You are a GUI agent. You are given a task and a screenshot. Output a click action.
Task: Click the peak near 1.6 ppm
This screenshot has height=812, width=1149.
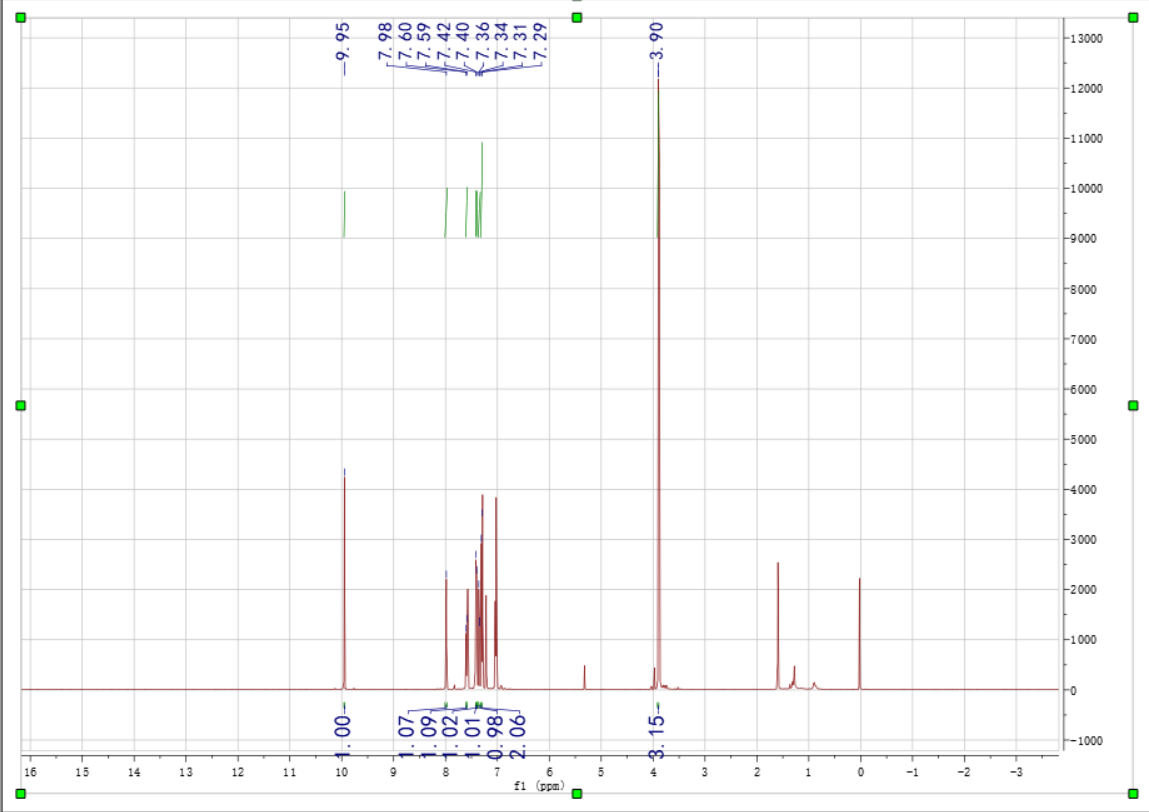777,627
